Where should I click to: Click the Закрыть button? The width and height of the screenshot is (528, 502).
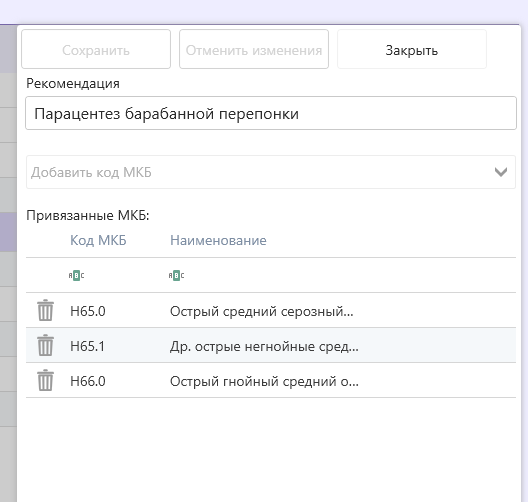pyautogui.click(x=412, y=49)
